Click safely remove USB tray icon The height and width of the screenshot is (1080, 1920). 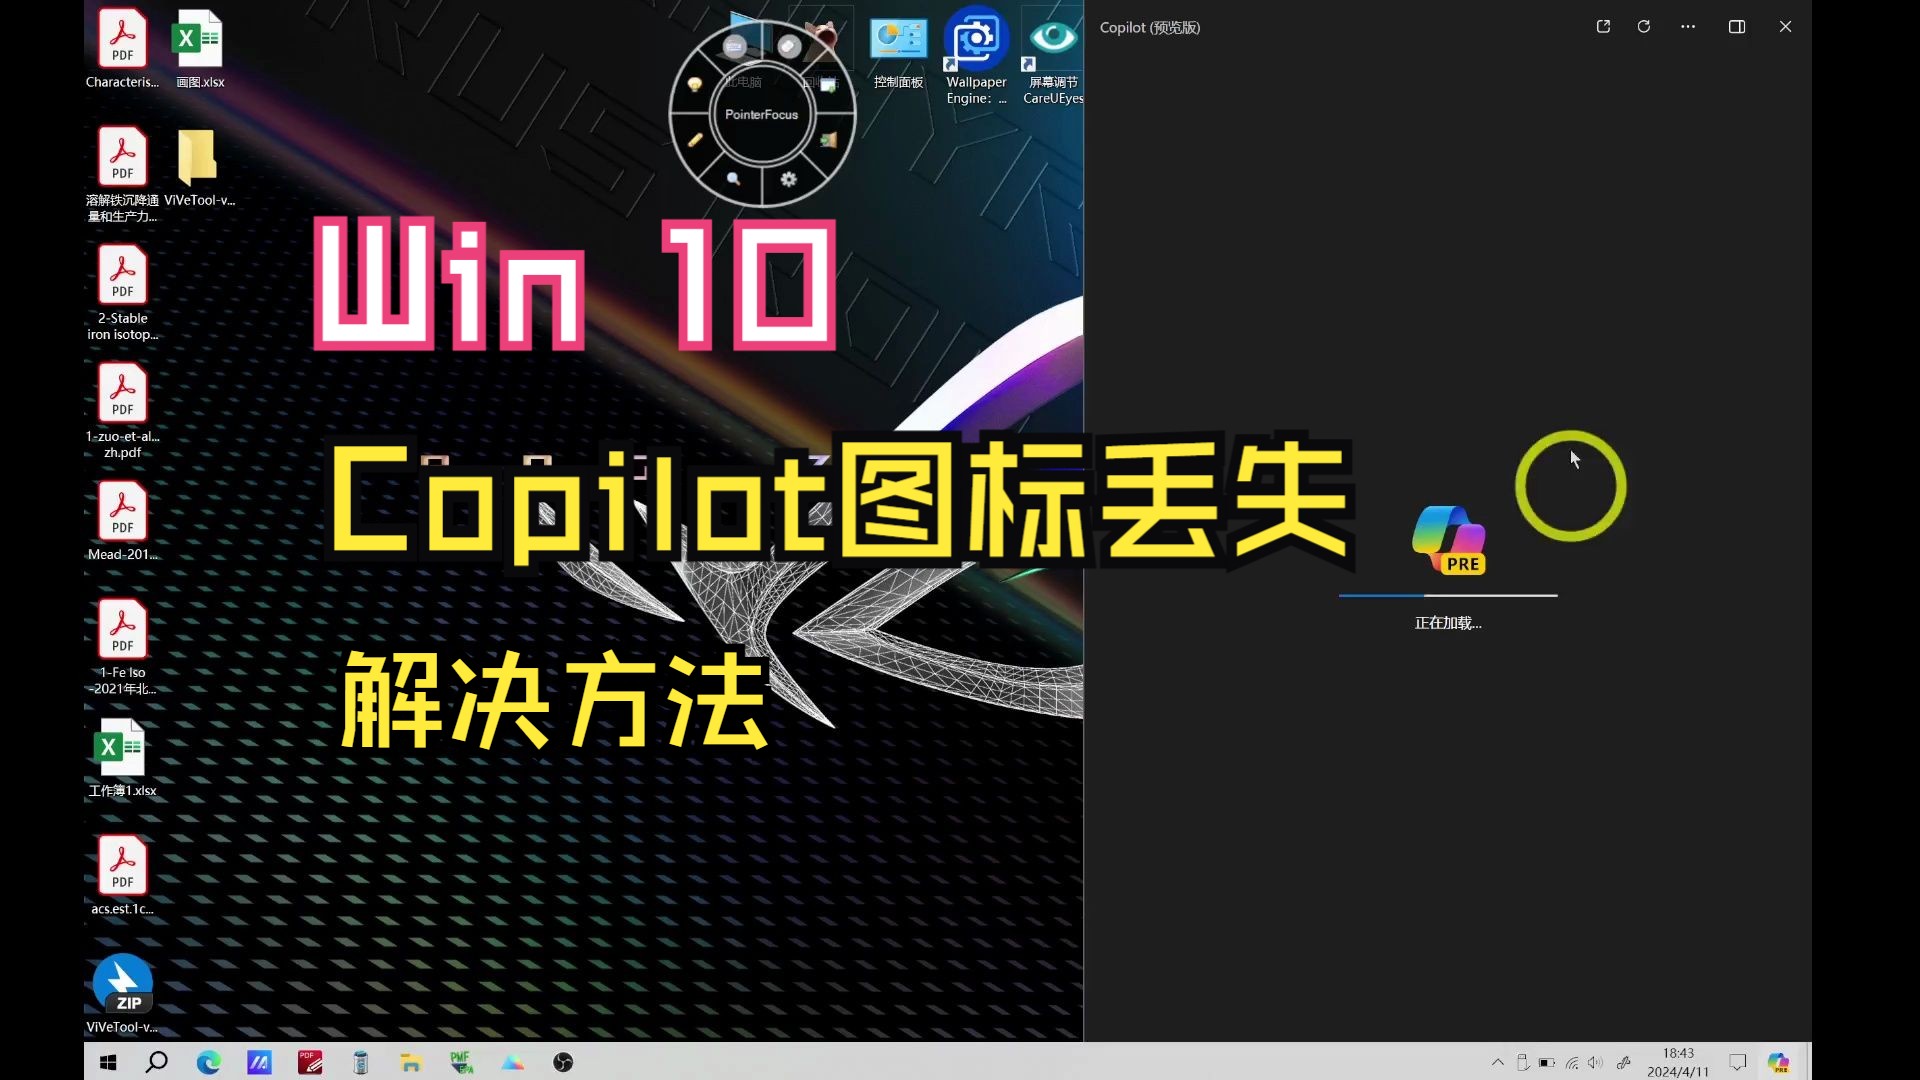[x=1522, y=1062]
